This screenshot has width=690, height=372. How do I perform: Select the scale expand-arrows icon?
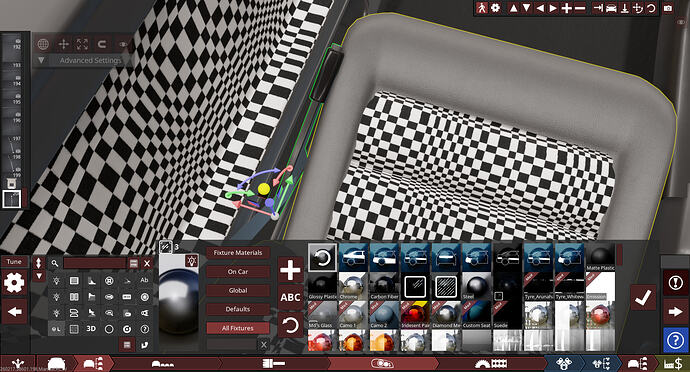pos(82,44)
